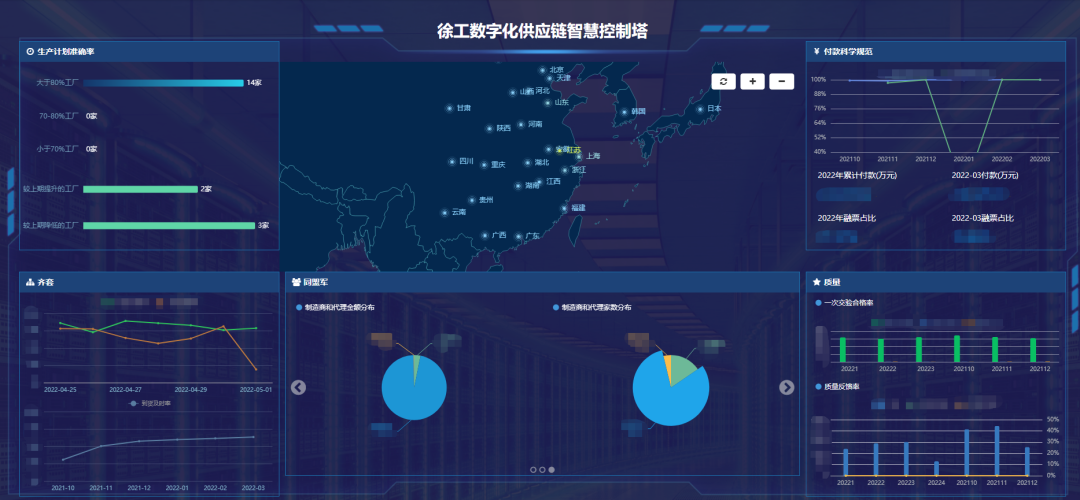The width and height of the screenshot is (1080, 500).
Task: Click the 小于70%工厂 row label
Action: coord(58,149)
